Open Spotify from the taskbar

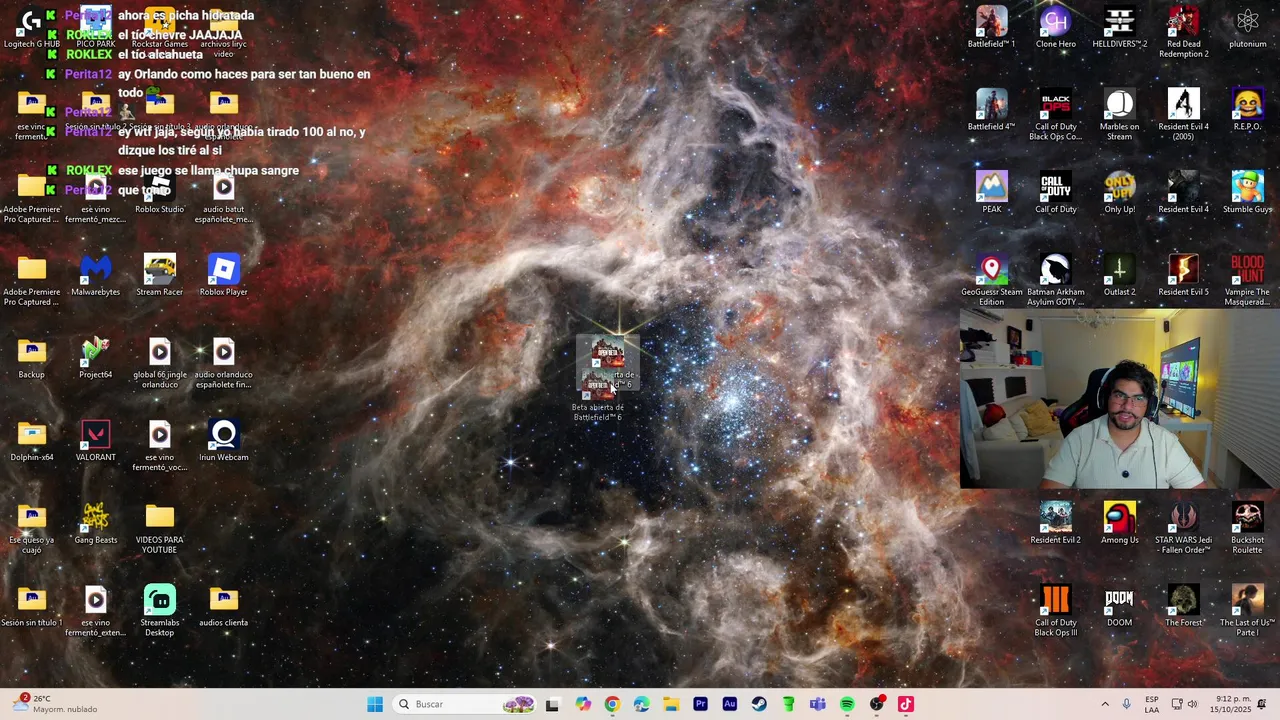(x=847, y=704)
